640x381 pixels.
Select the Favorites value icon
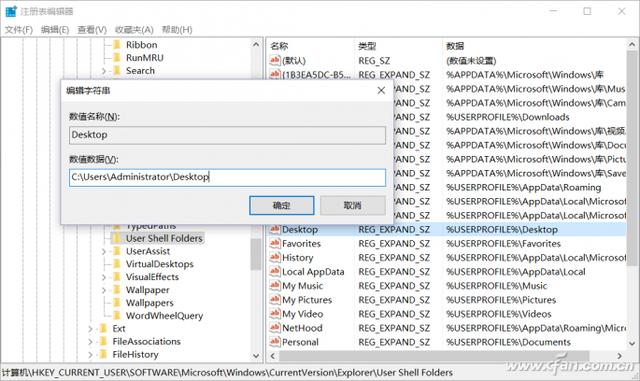tap(275, 243)
